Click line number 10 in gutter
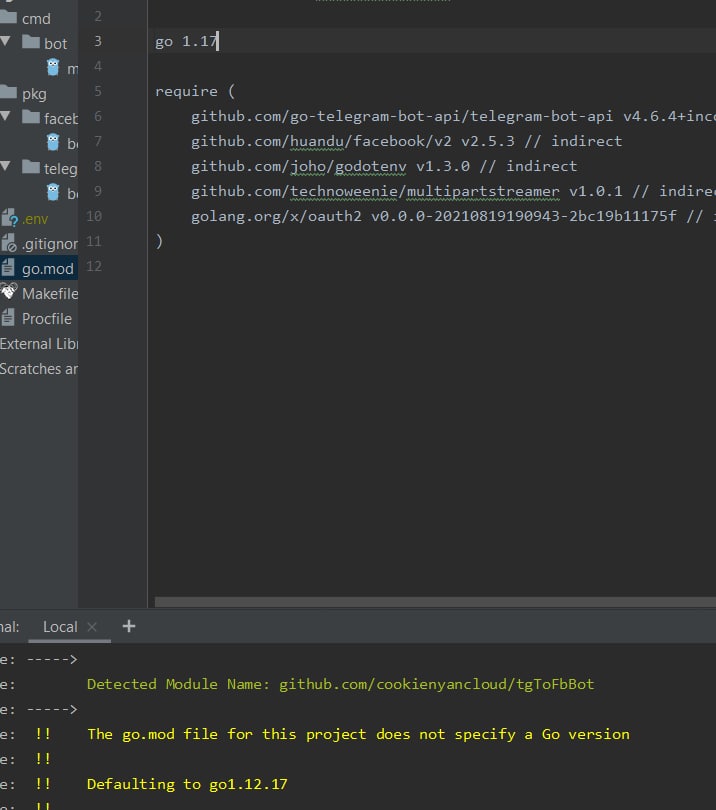This screenshot has height=810, width=716. tap(94, 216)
